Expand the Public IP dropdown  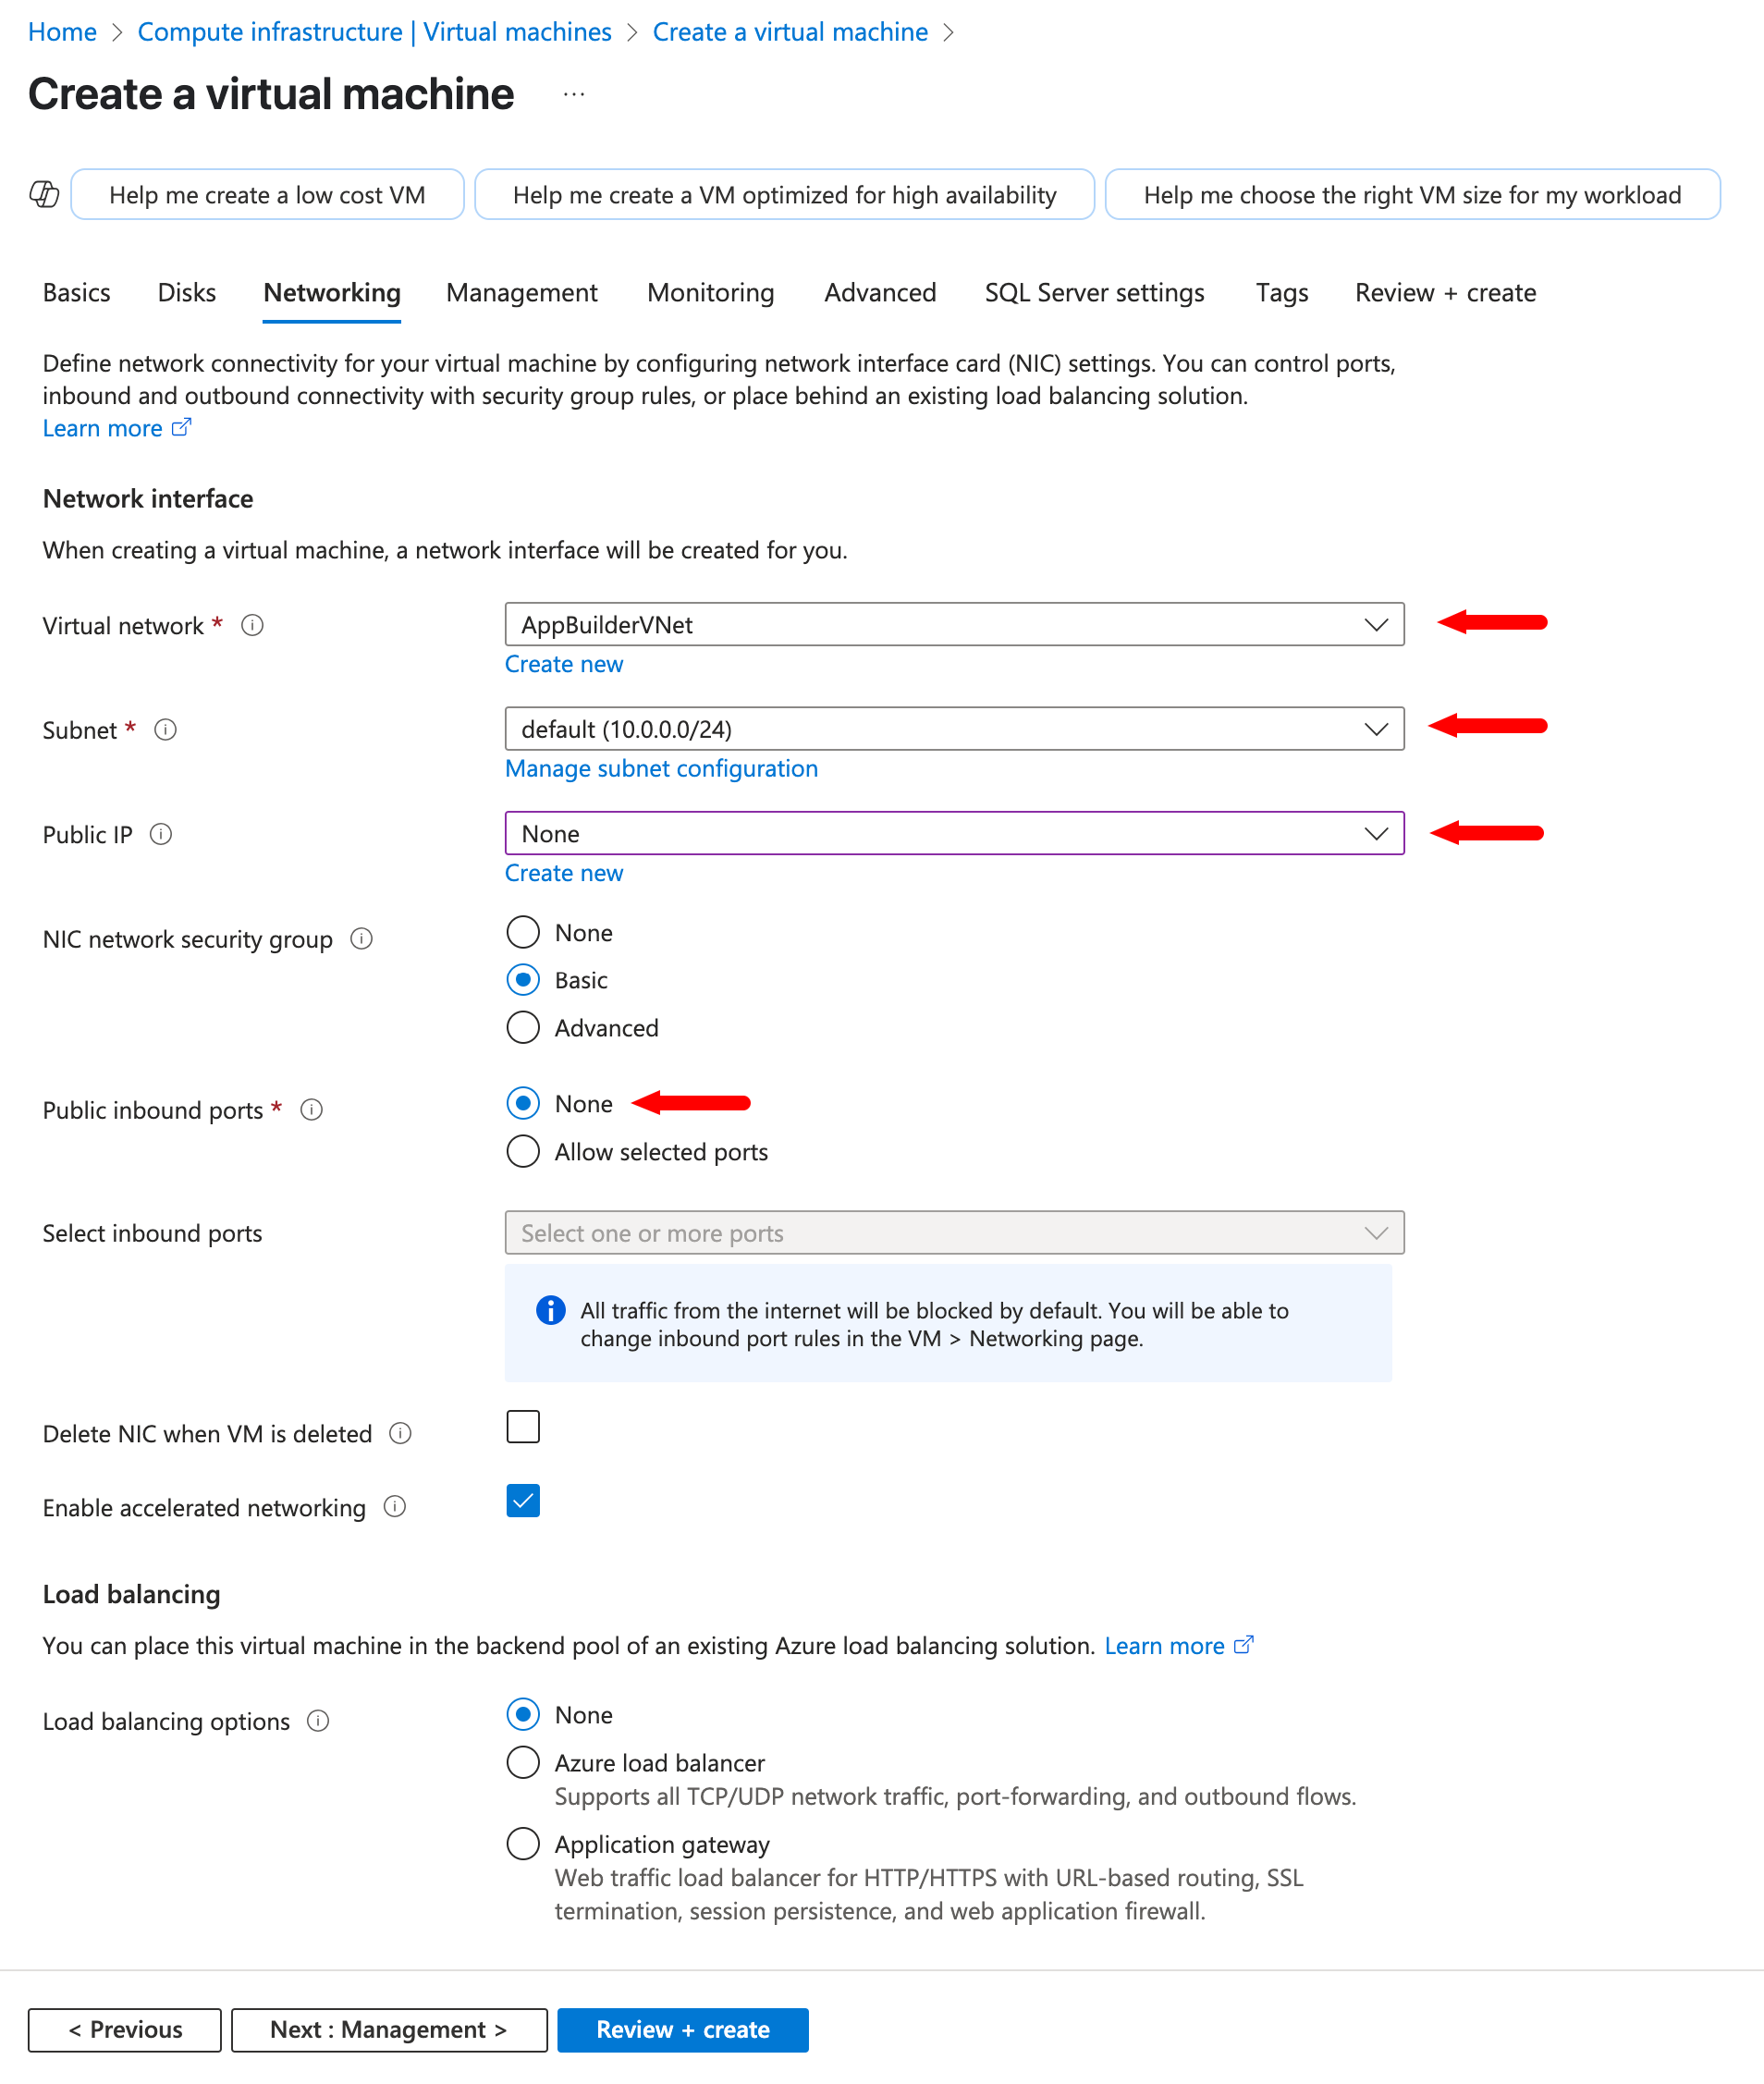click(953, 833)
